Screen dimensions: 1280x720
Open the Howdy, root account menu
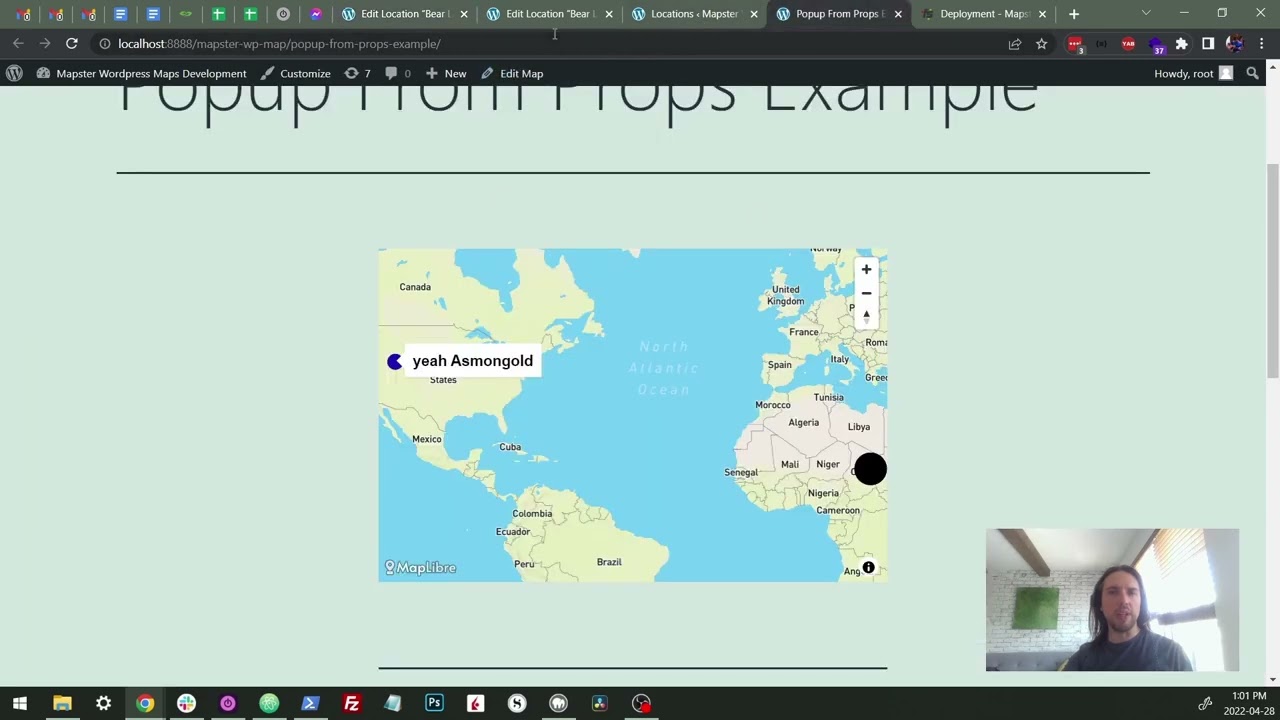pos(1193,73)
